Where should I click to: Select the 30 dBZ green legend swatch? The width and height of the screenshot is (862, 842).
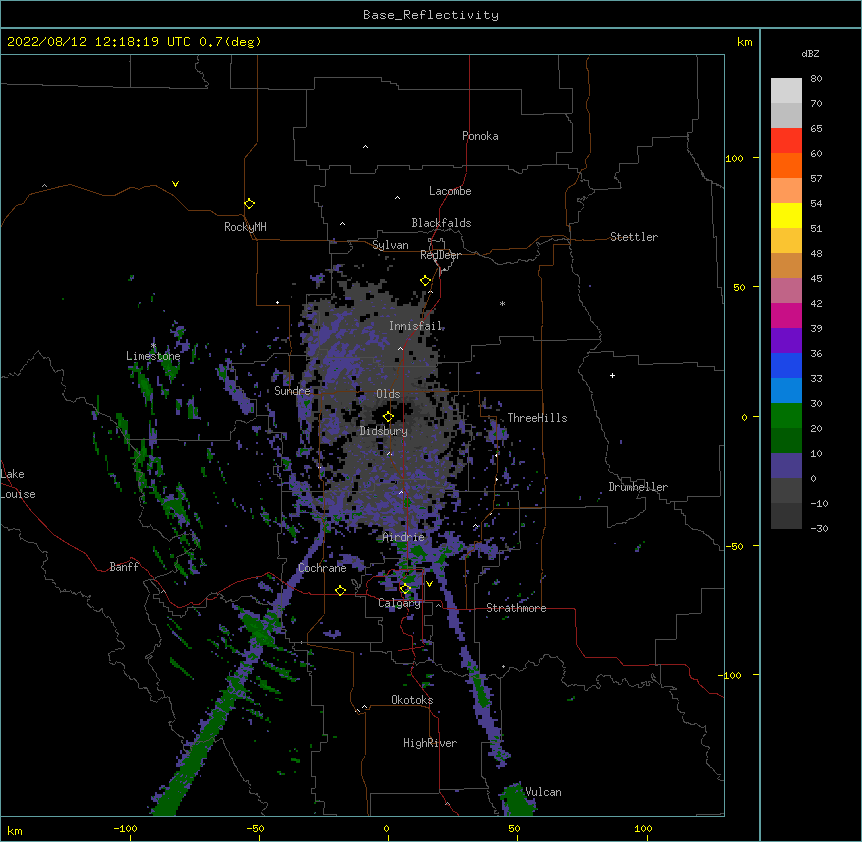tap(786, 416)
